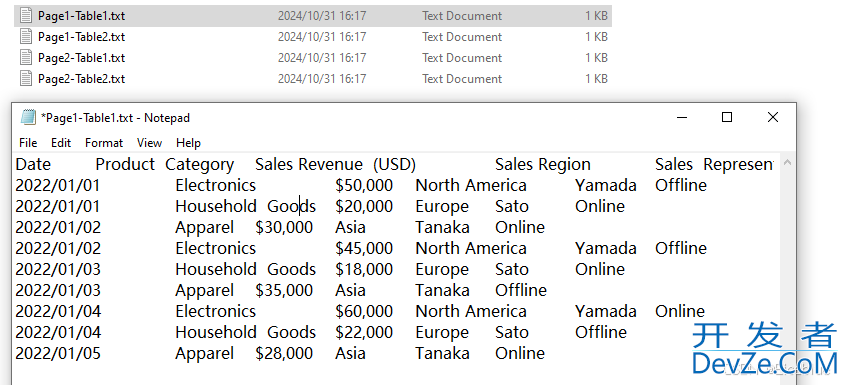Open the Help menu in Notepad
Image resolution: width=848 pixels, height=385 pixels.
[x=188, y=143]
